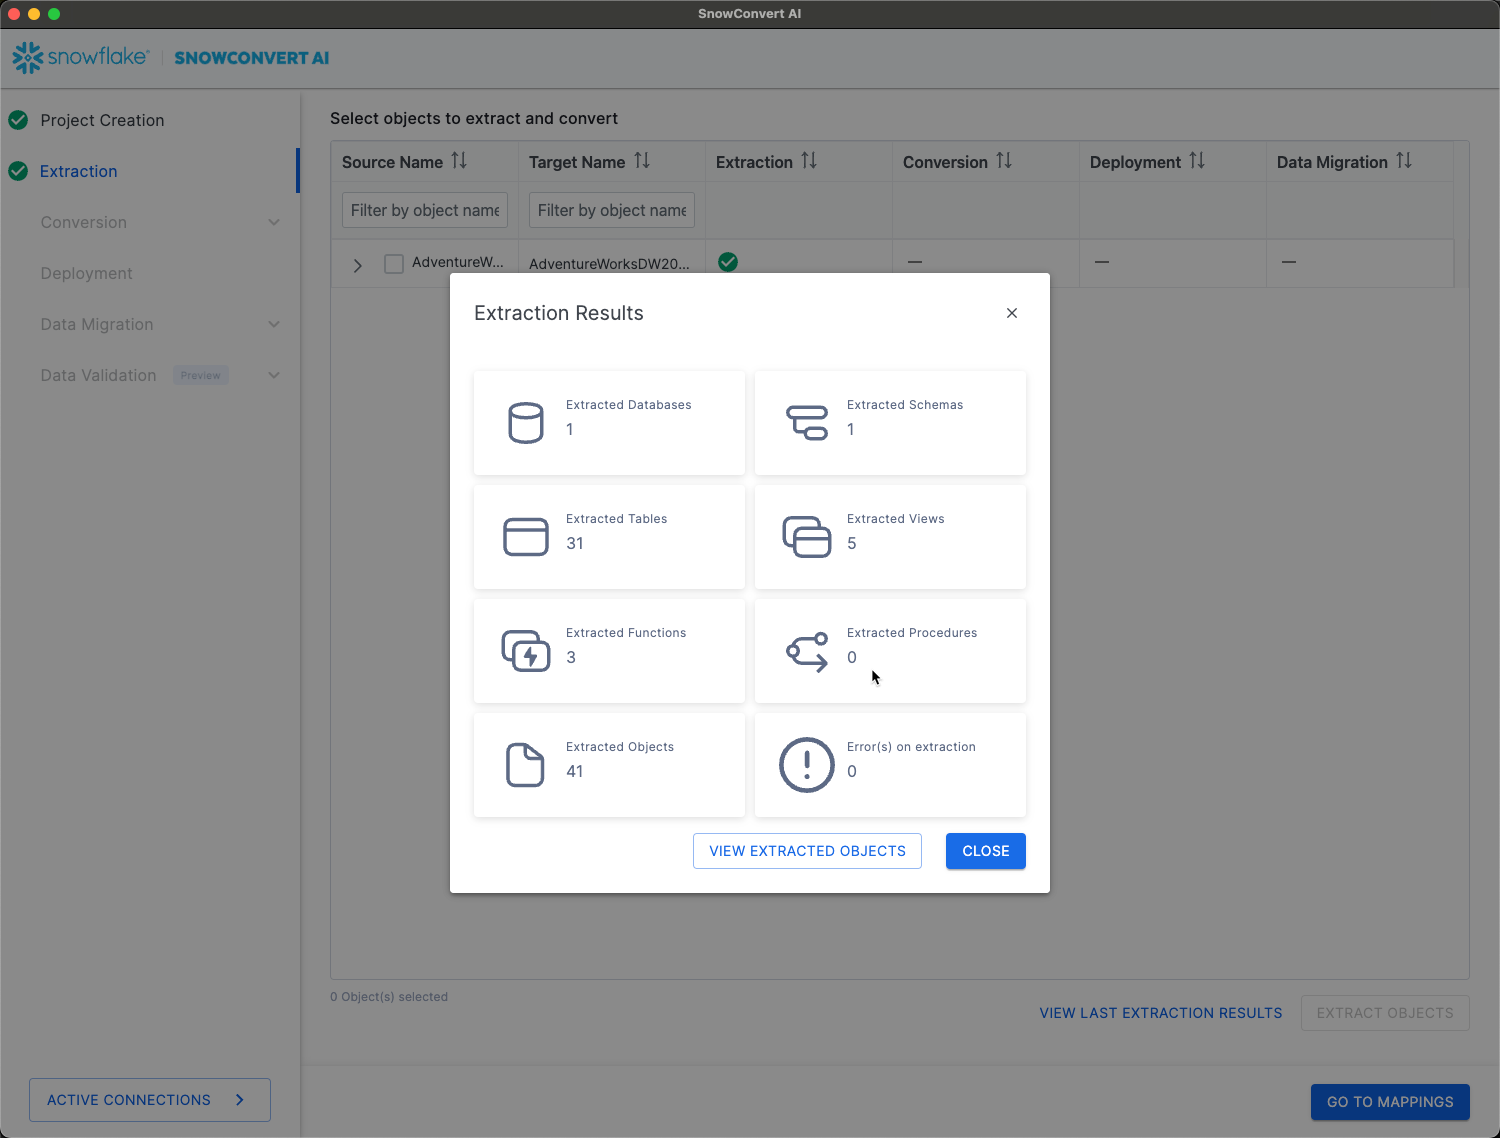Click the extraction errors exclamation icon

coord(807,765)
